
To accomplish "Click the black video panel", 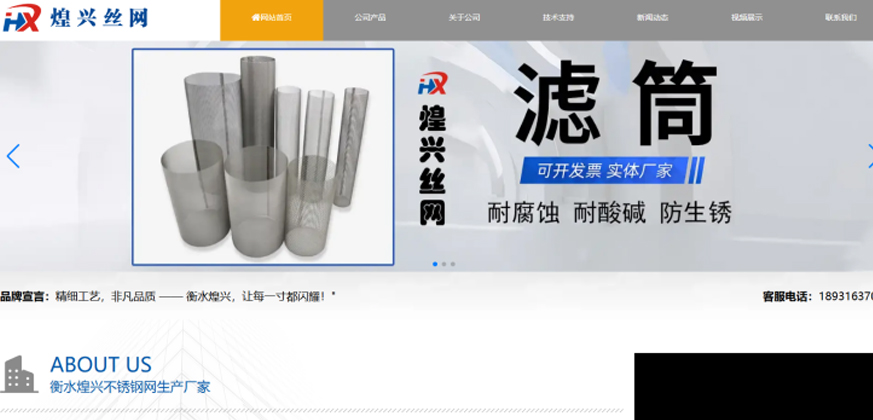I will pyautogui.click(x=753, y=387).
